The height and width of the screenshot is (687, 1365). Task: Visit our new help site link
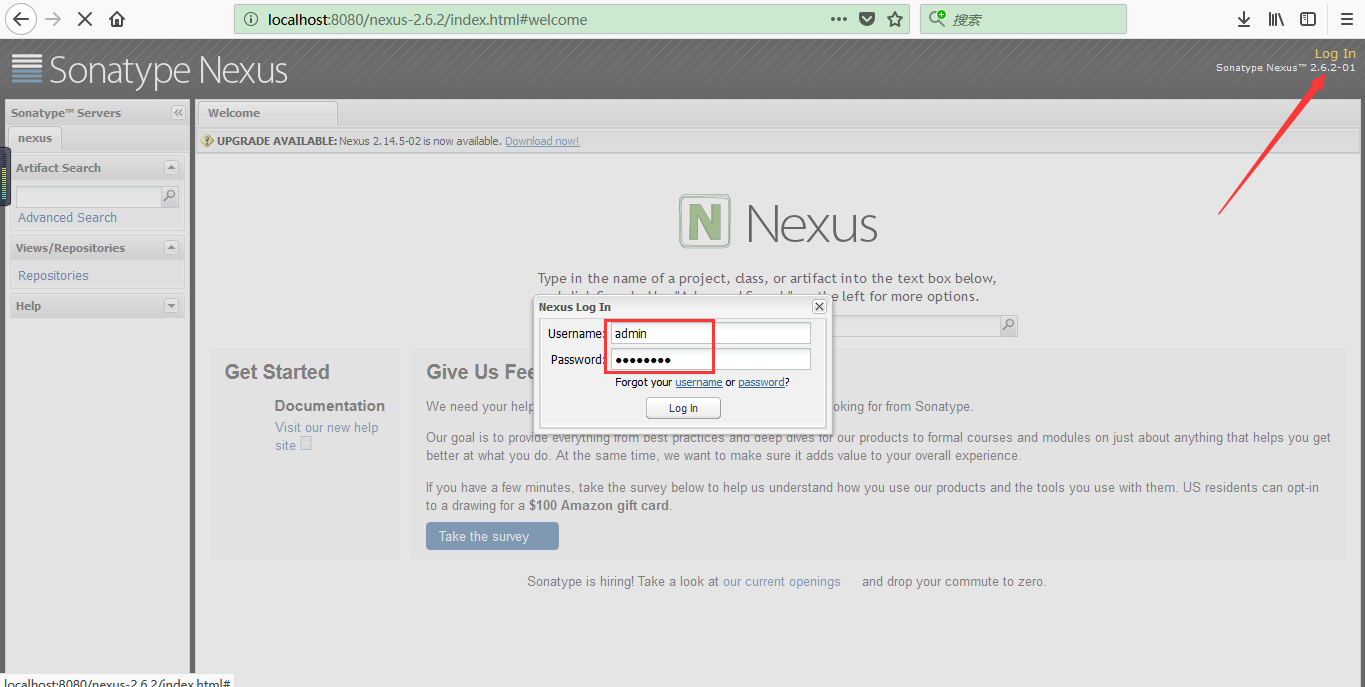pos(327,436)
